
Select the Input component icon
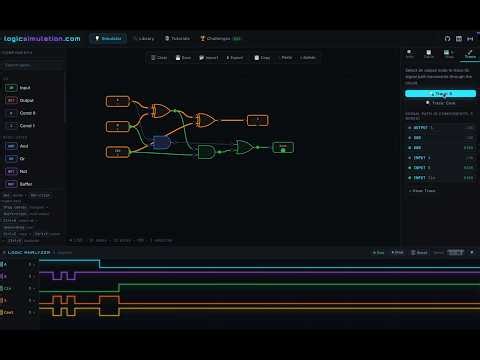click(x=11, y=88)
